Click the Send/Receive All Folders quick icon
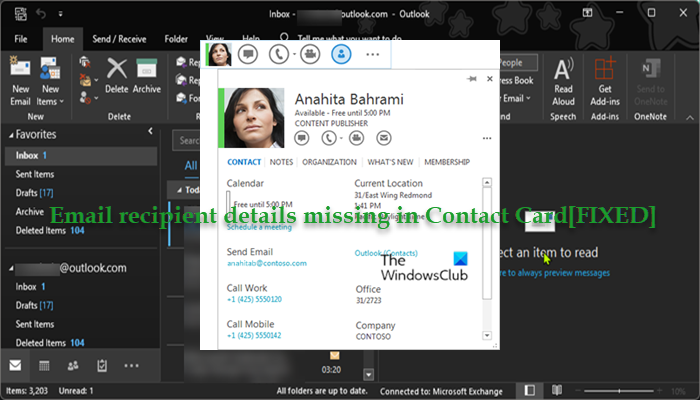Image resolution: width=700 pixels, height=400 pixels. pyautogui.click(x=21, y=14)
